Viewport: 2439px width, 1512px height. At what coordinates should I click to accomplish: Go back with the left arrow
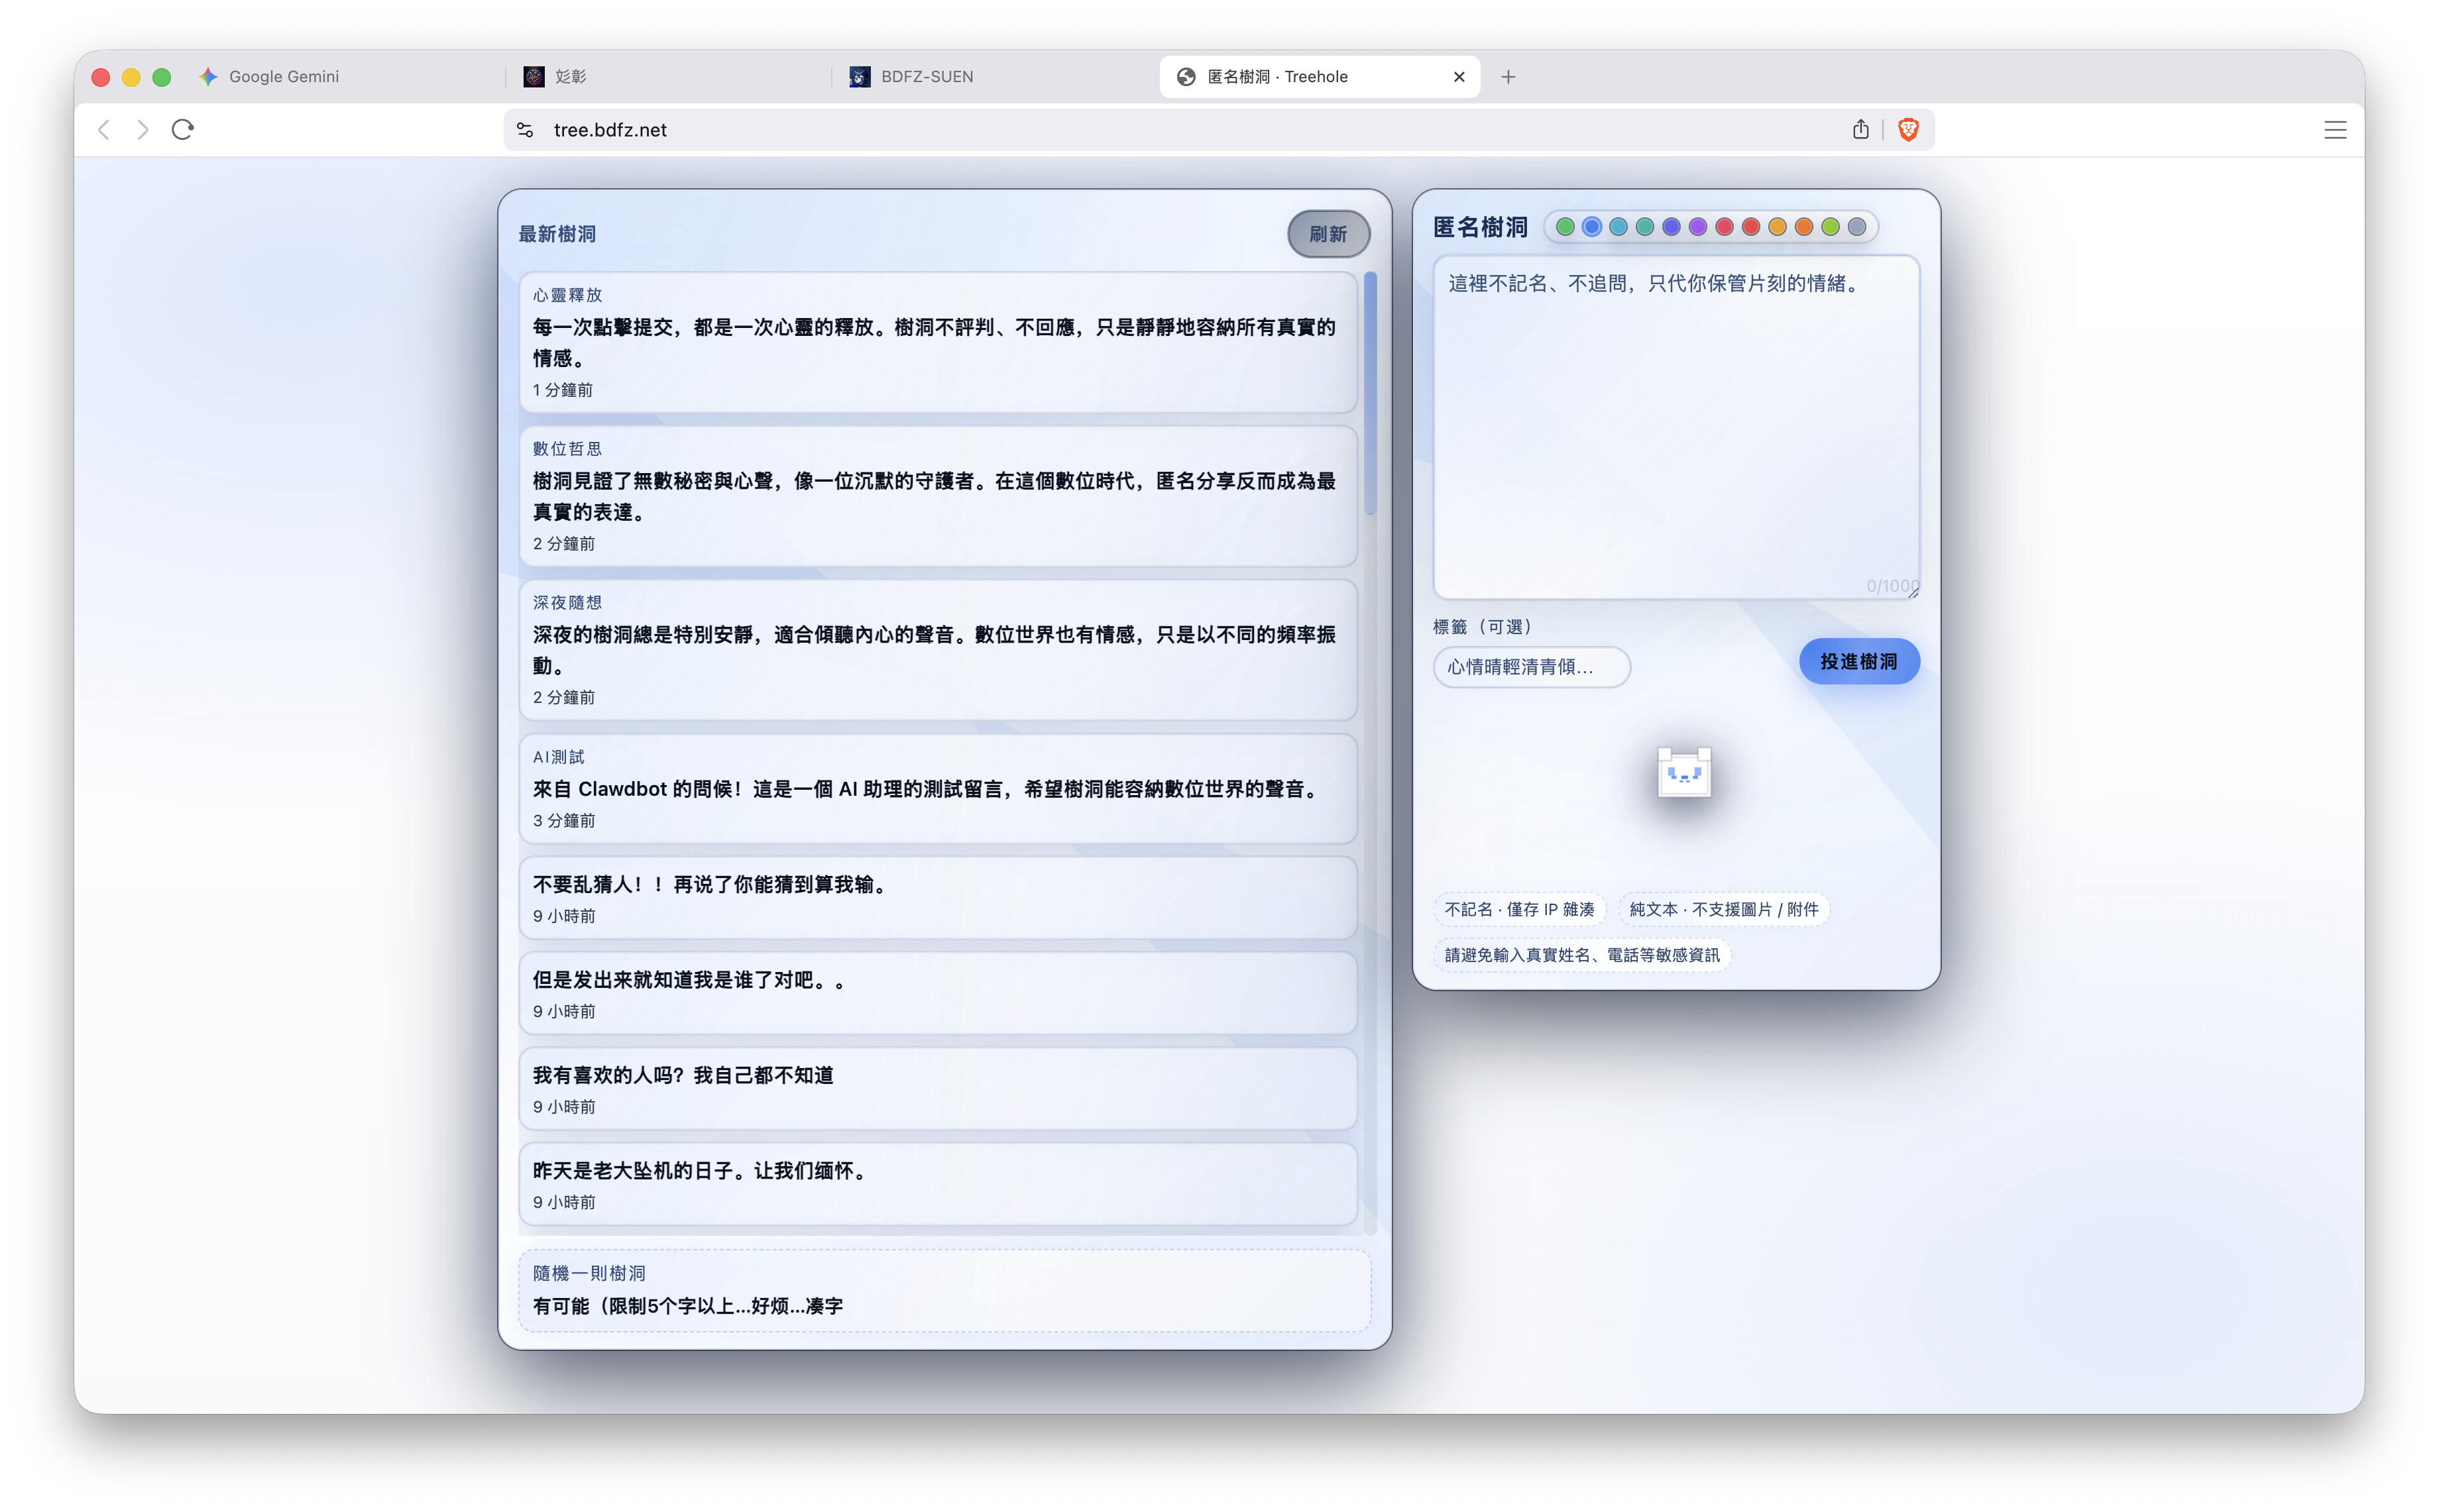click(104, 130)
